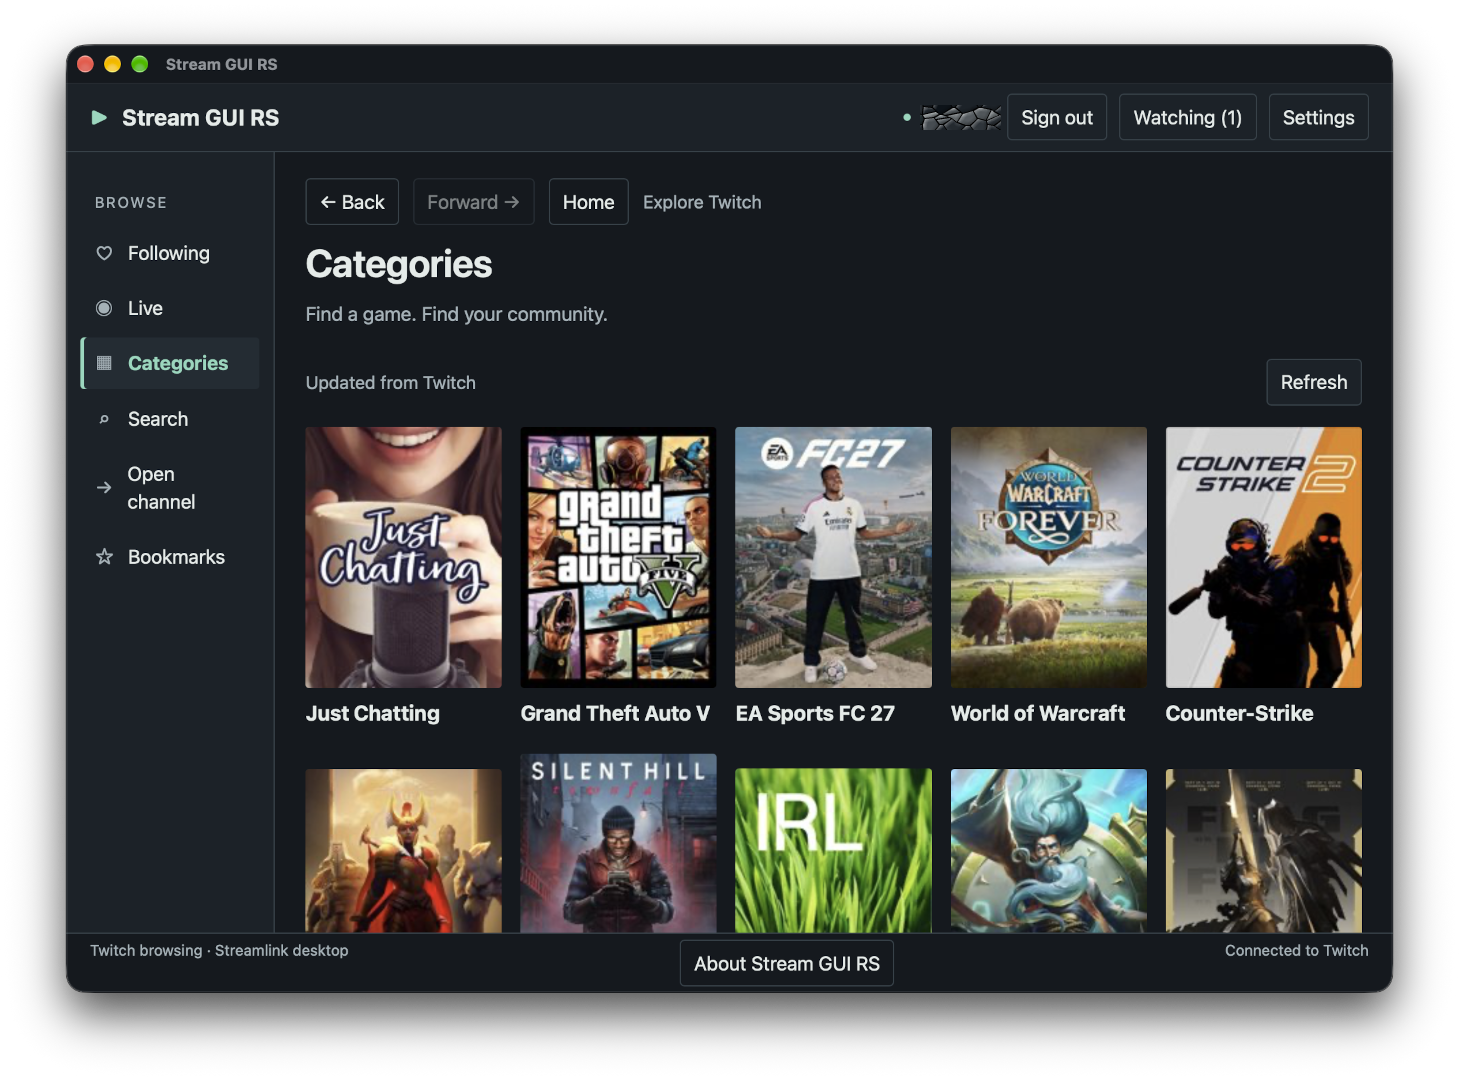Refresh the categories list

(1314, 382)
